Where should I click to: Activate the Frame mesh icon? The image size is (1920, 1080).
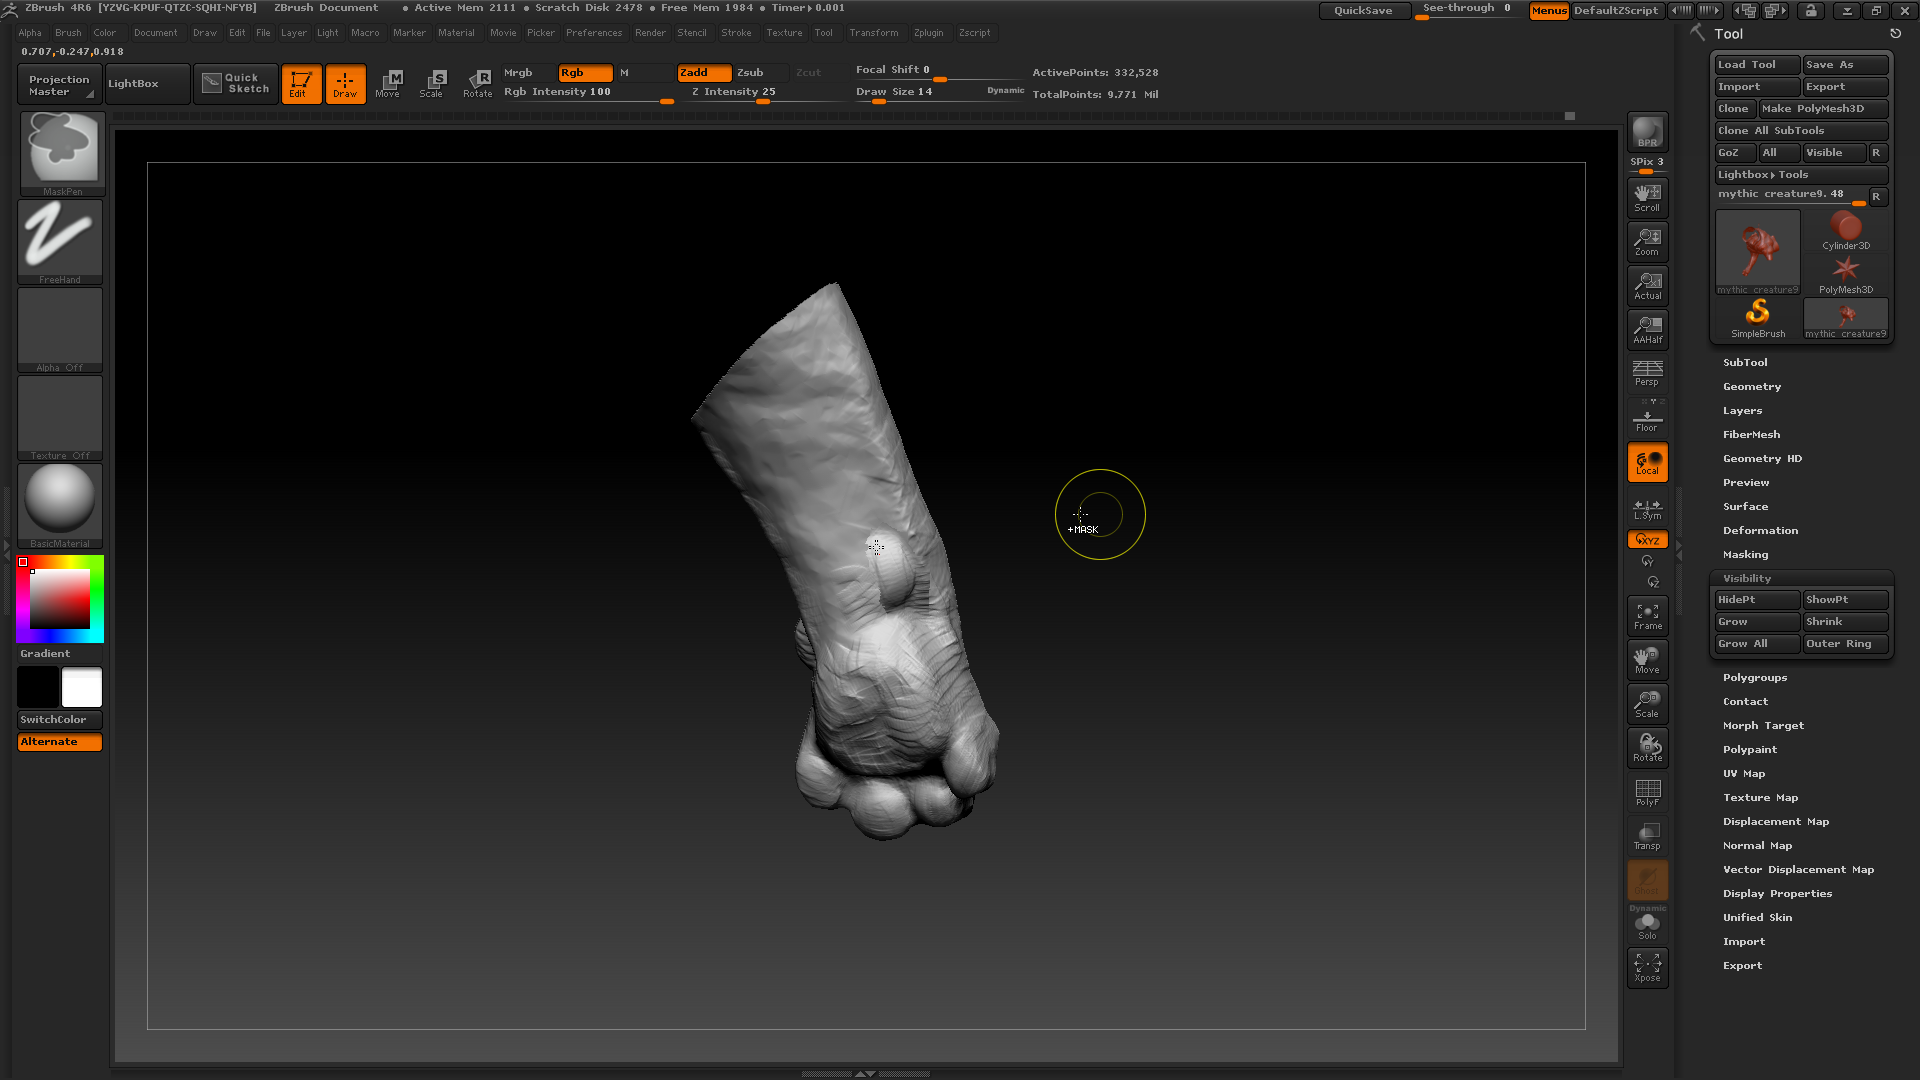pyautogui.click(x=1647, y=615)
